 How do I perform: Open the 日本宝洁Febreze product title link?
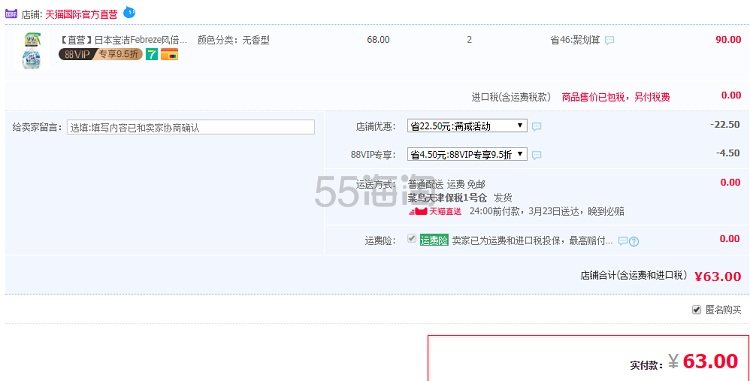click(x=124, y=40)
